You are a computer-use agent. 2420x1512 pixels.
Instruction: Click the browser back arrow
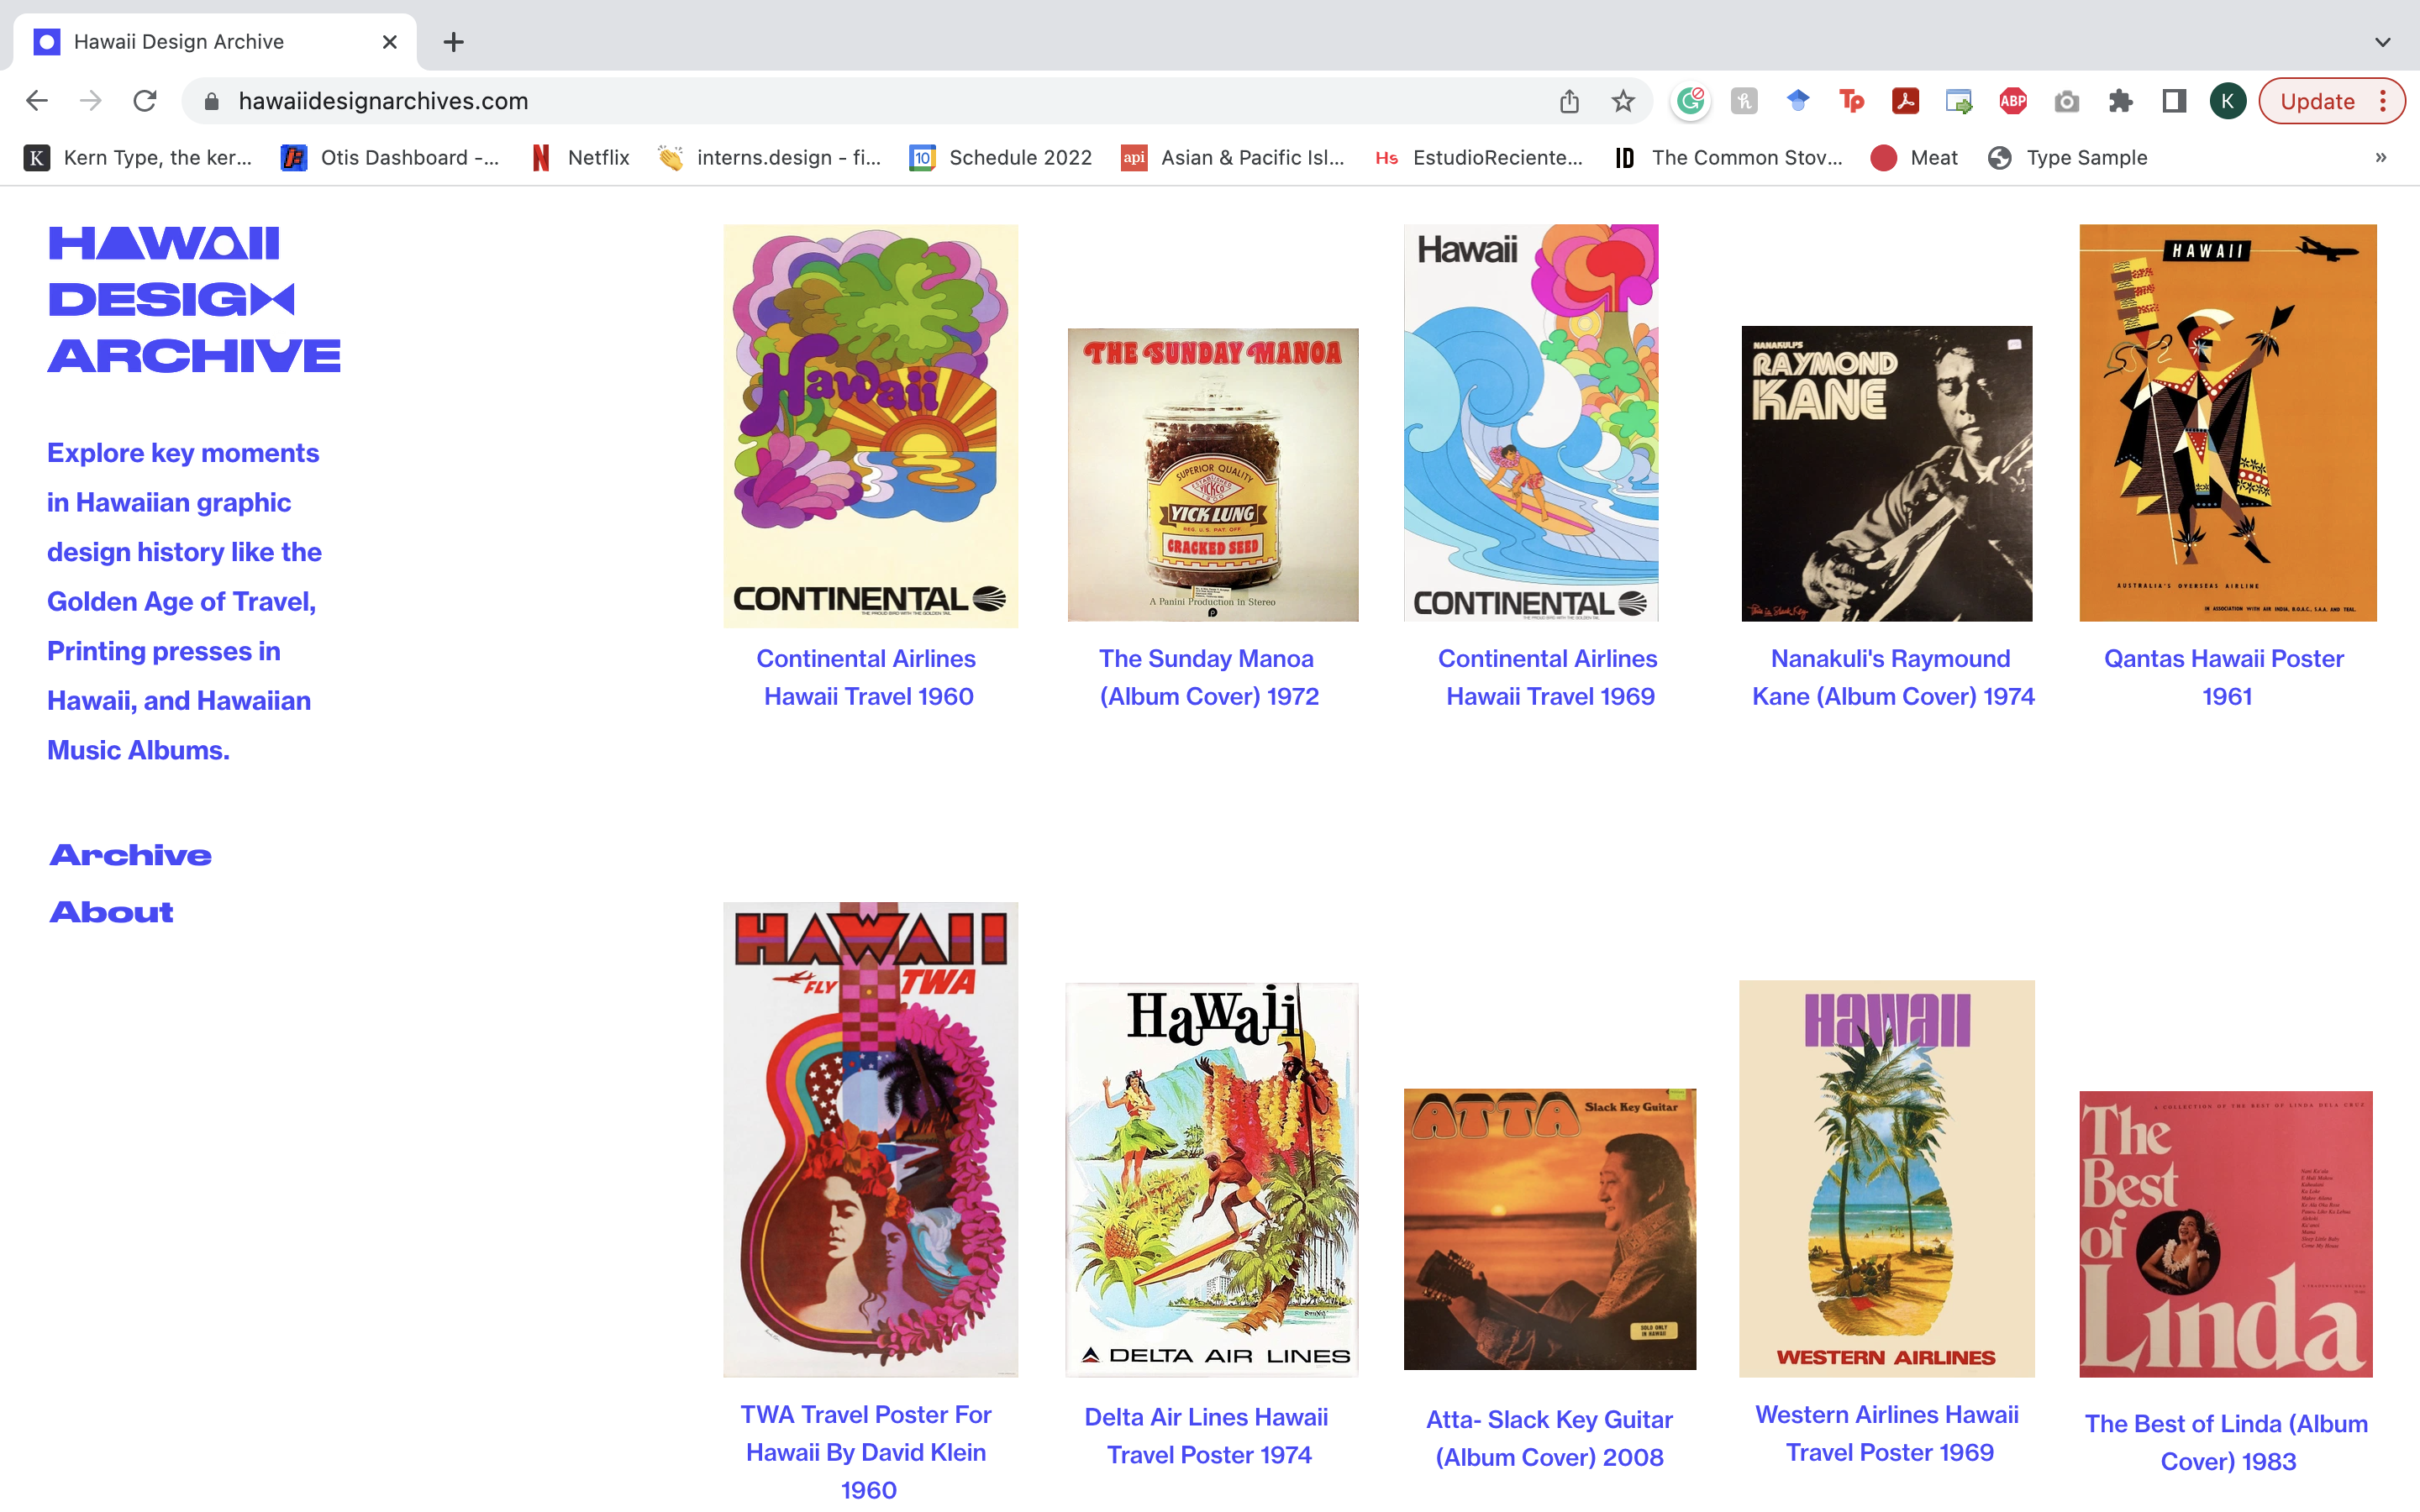point(37,101)
